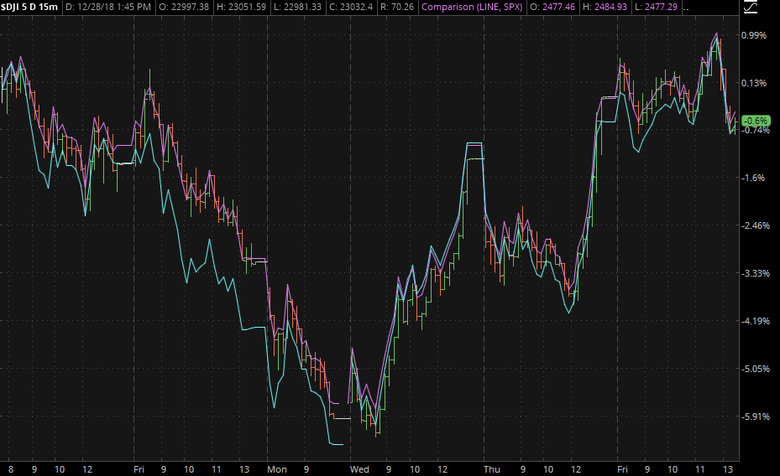Click the $DJI 5 D 15m chart title
Image resolution: width=780 pixels, height=476 pixels.
(x=29, y=7)
